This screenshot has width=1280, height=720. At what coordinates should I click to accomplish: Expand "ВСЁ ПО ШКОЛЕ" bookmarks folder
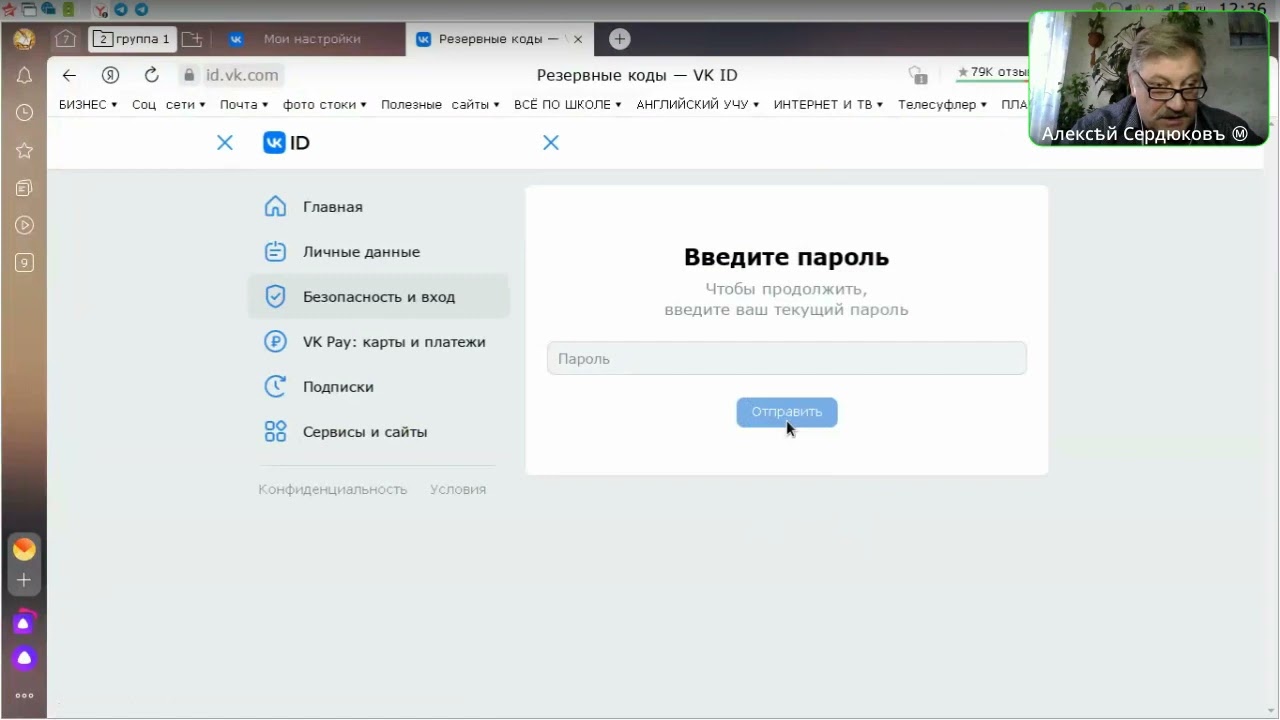(568, 104)
